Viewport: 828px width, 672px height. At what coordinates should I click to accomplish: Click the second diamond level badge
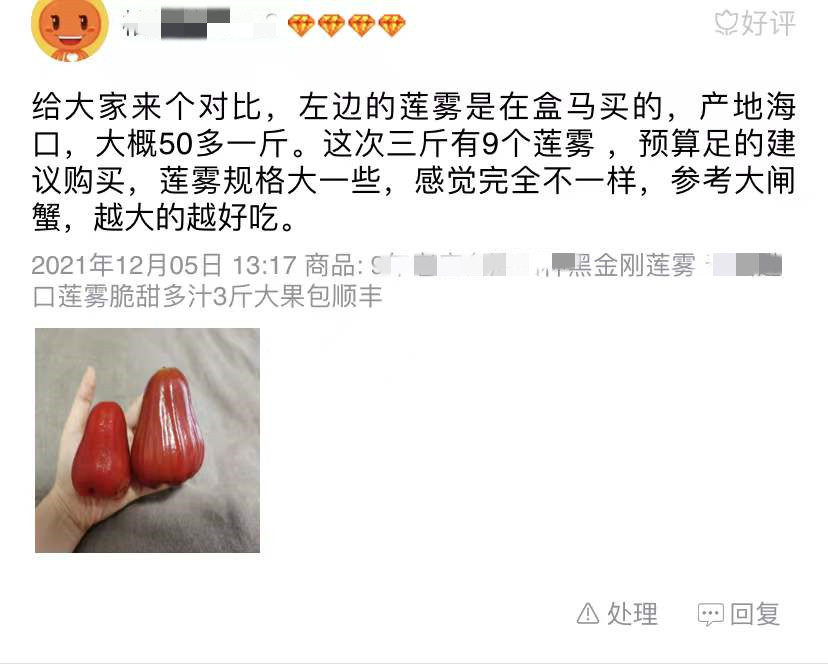[332, 25]
